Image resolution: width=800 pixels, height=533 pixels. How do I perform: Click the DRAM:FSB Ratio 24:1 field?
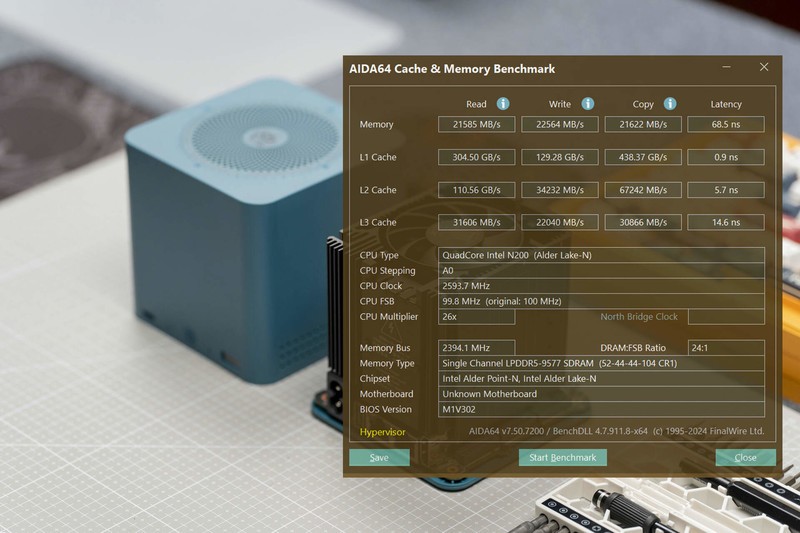click(x=725, y=348)
